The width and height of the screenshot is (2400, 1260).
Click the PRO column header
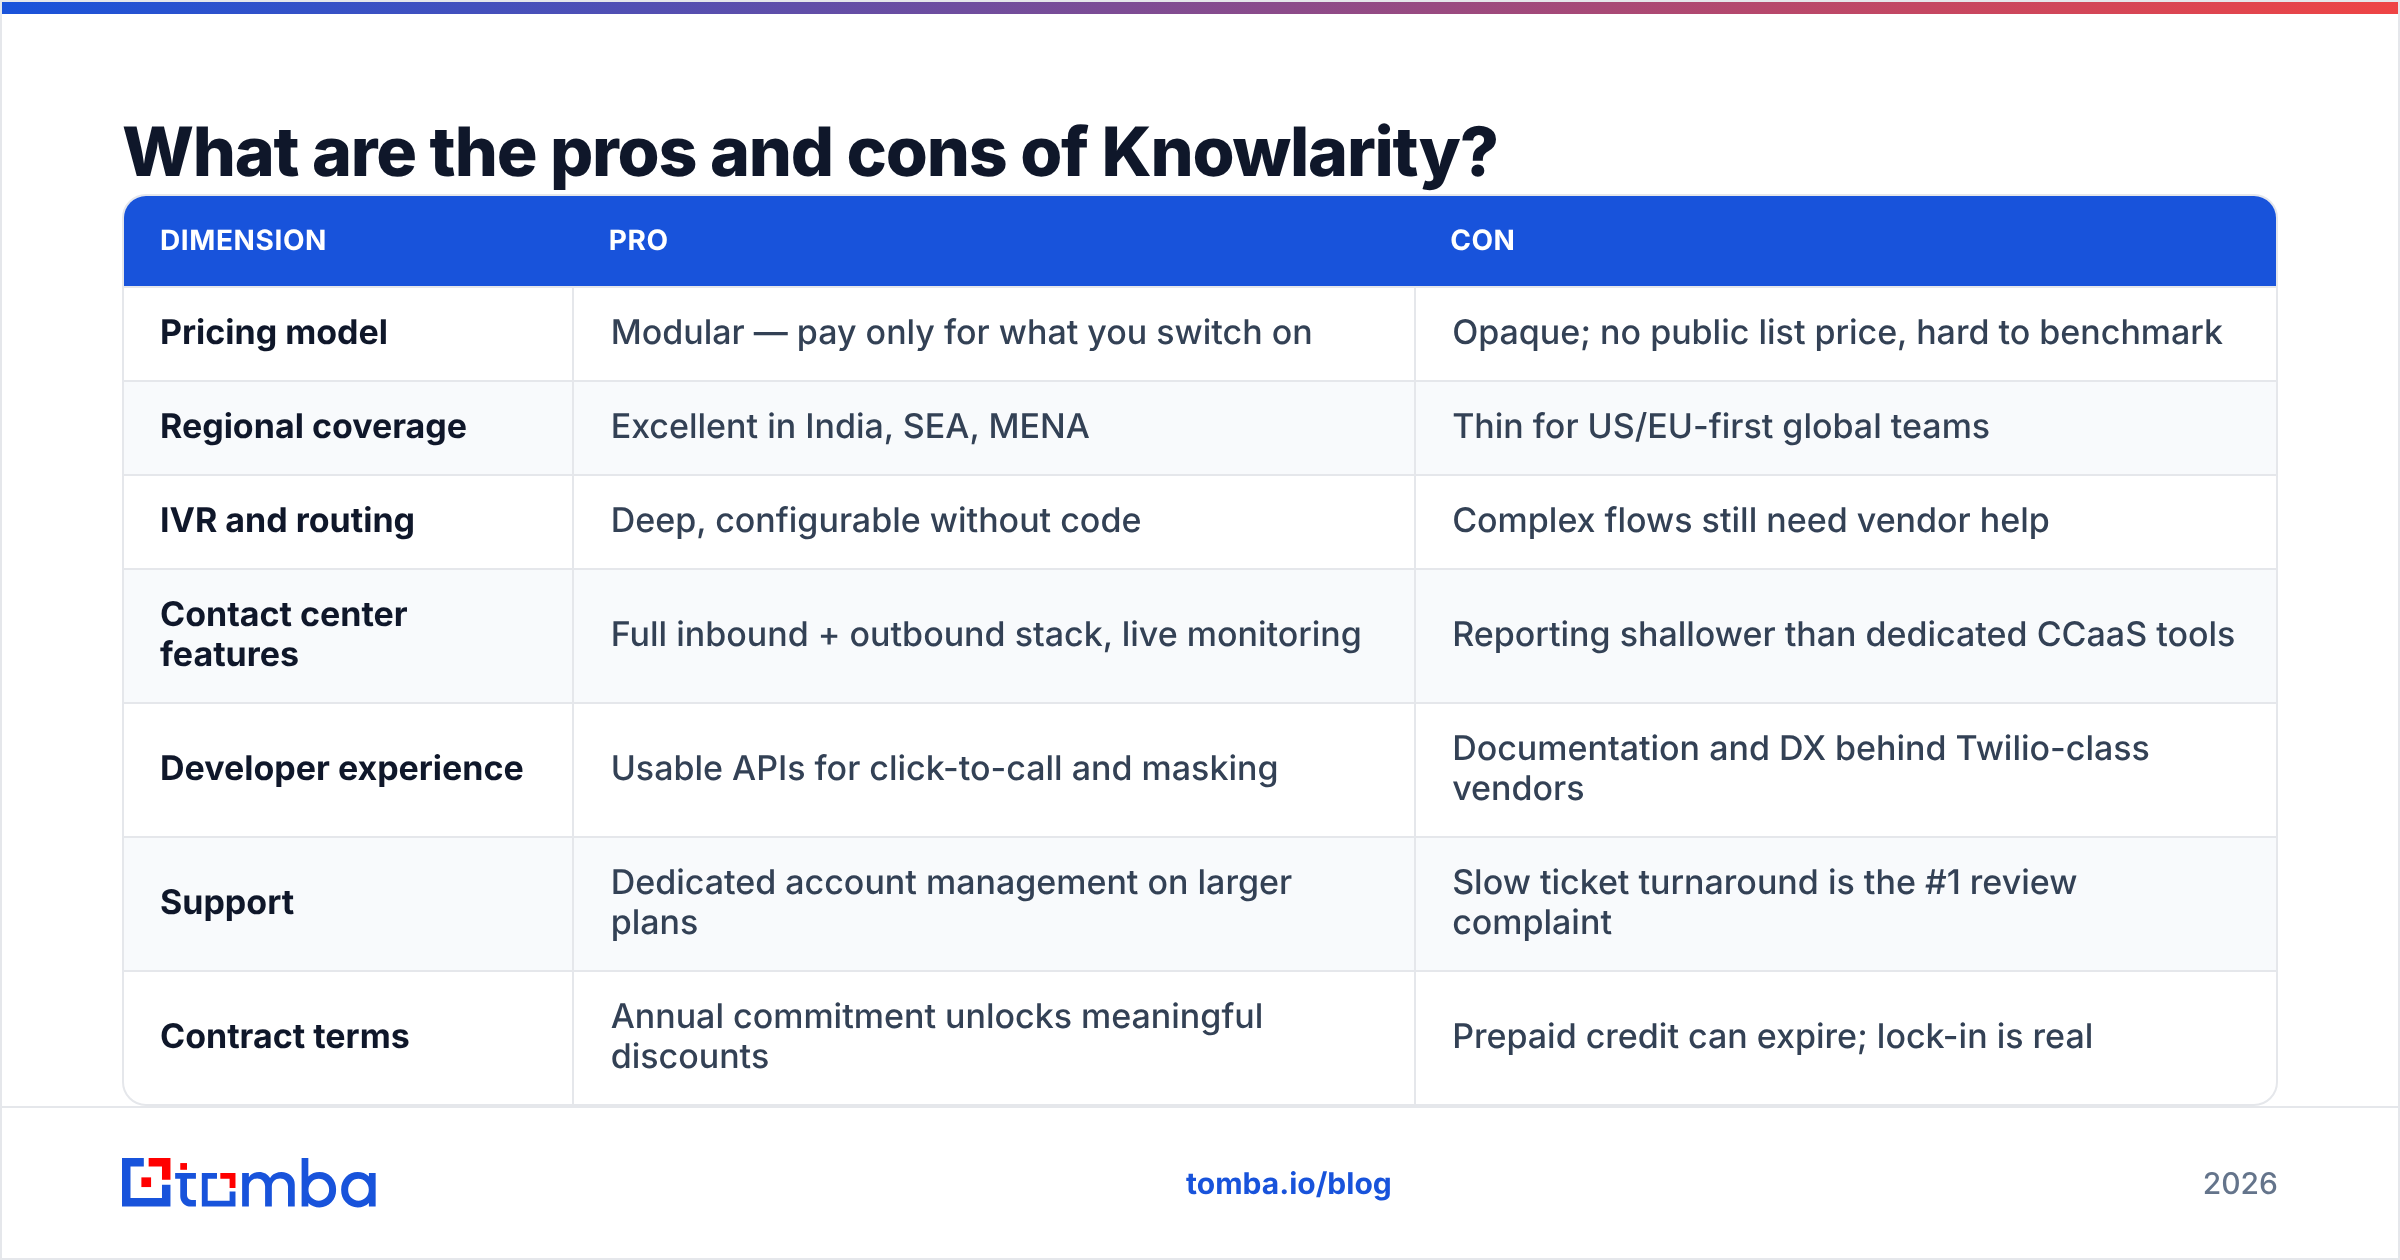point(638,240)
